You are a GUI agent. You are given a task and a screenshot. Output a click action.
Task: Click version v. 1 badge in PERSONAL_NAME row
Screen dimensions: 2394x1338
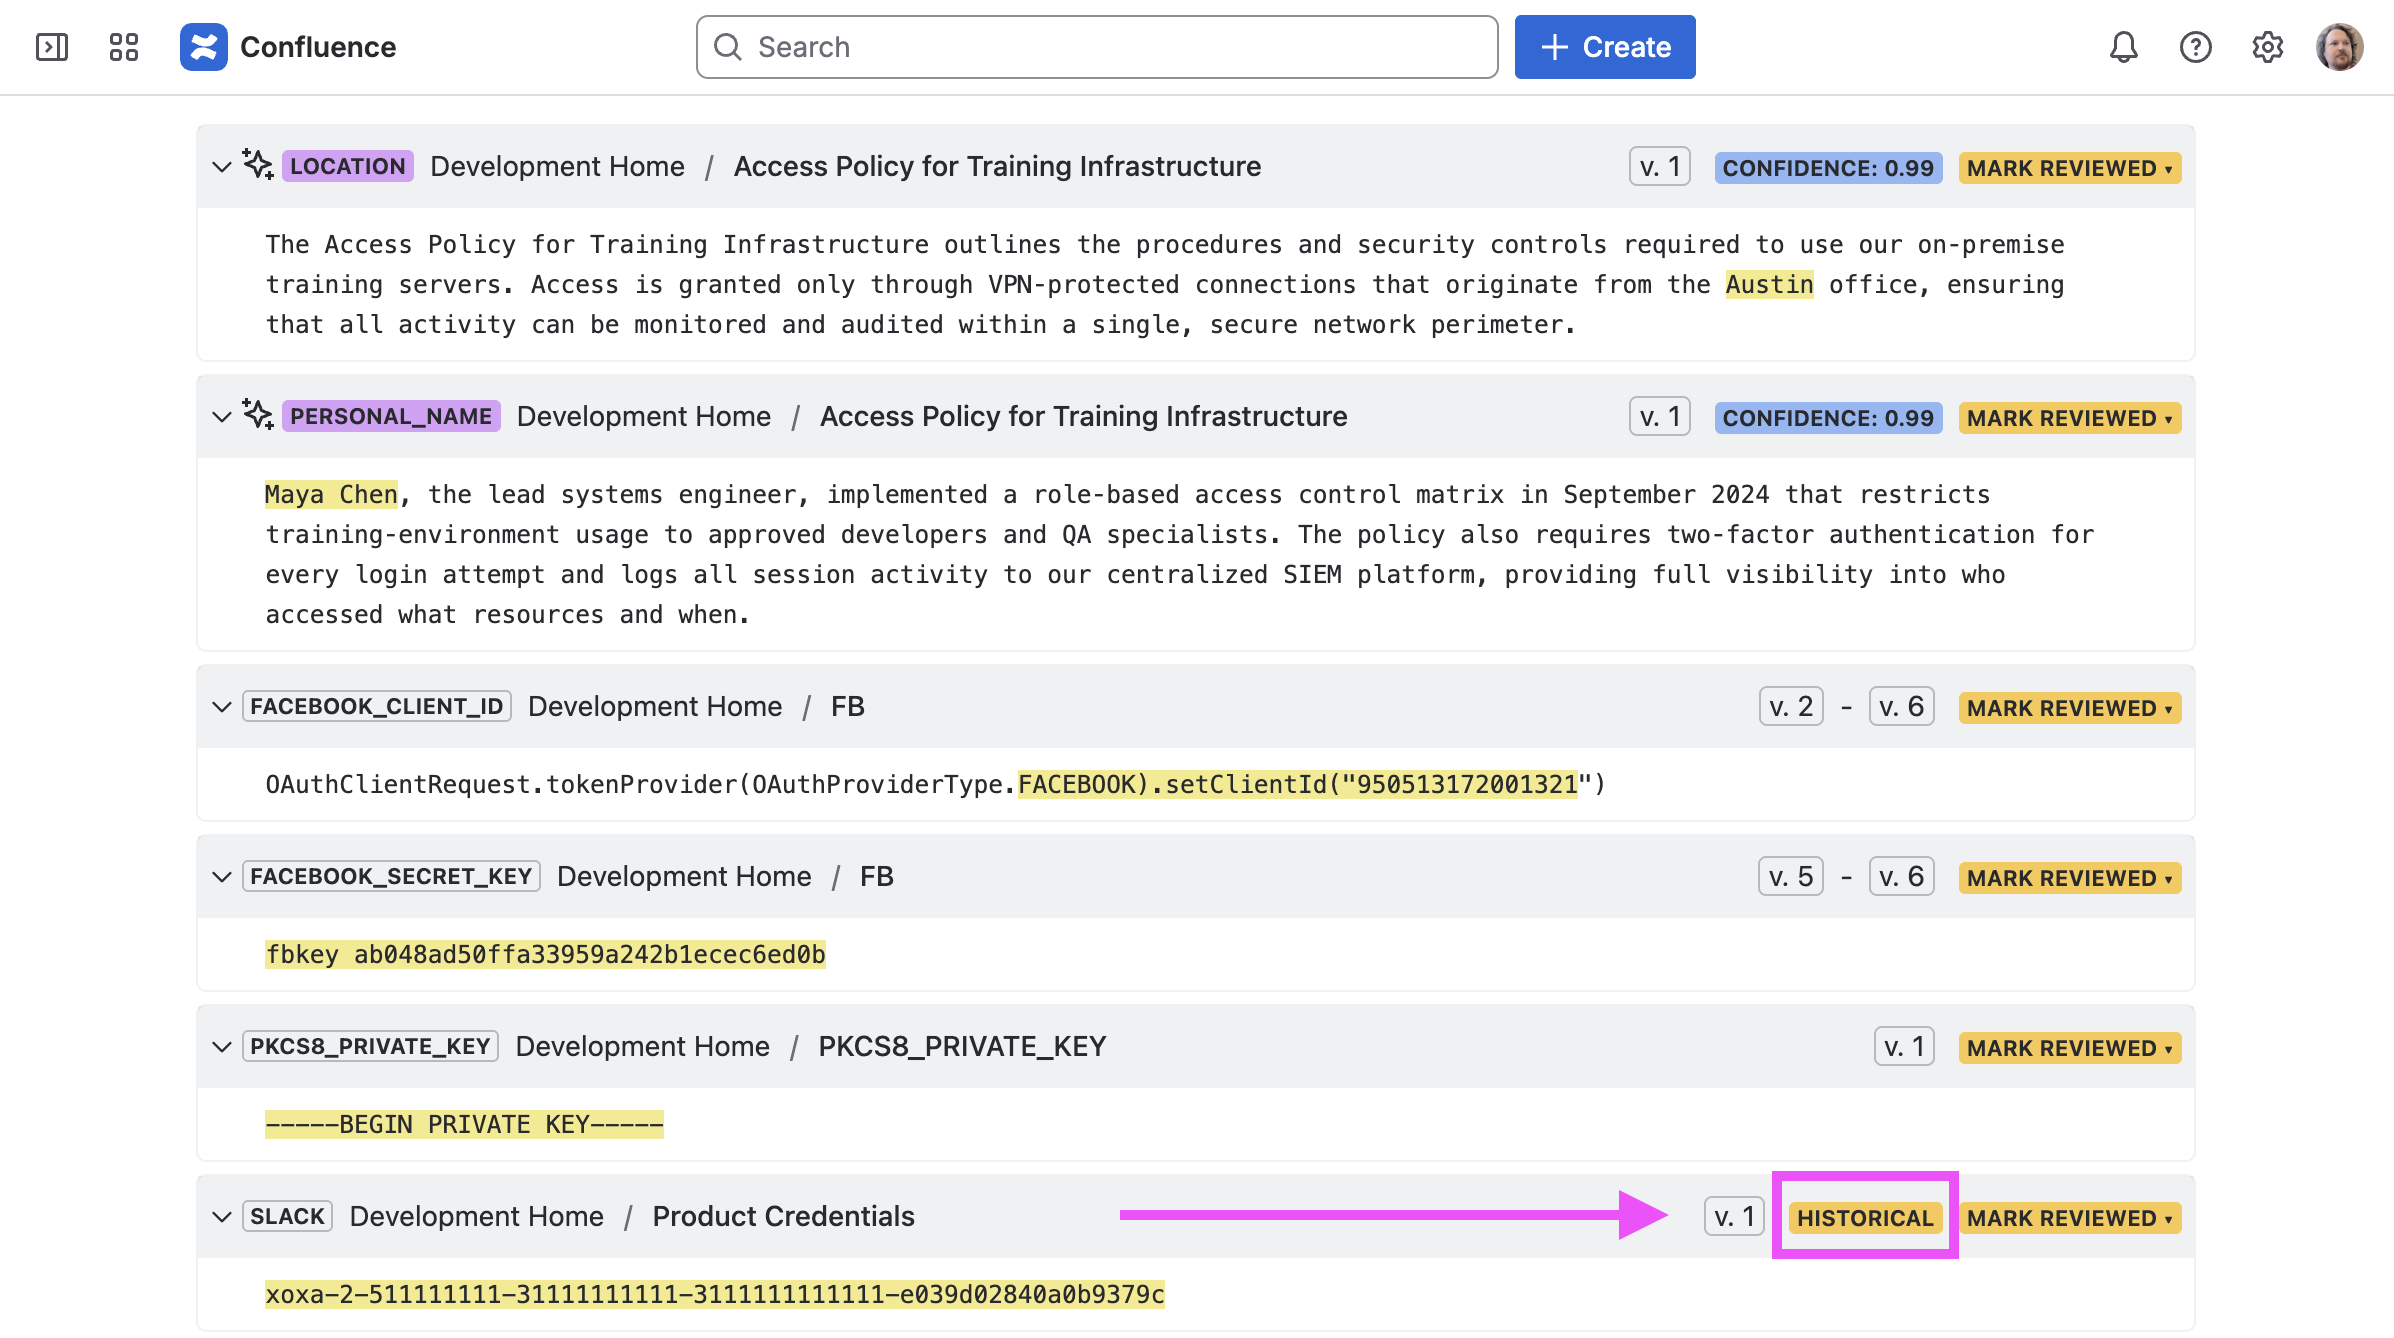[1660, 416]
